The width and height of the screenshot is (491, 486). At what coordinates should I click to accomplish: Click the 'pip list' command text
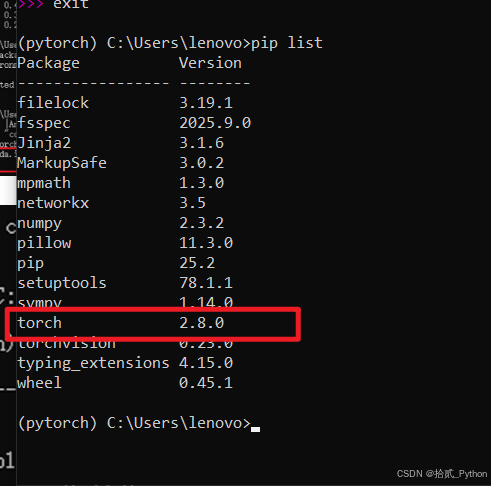[287, 43]
